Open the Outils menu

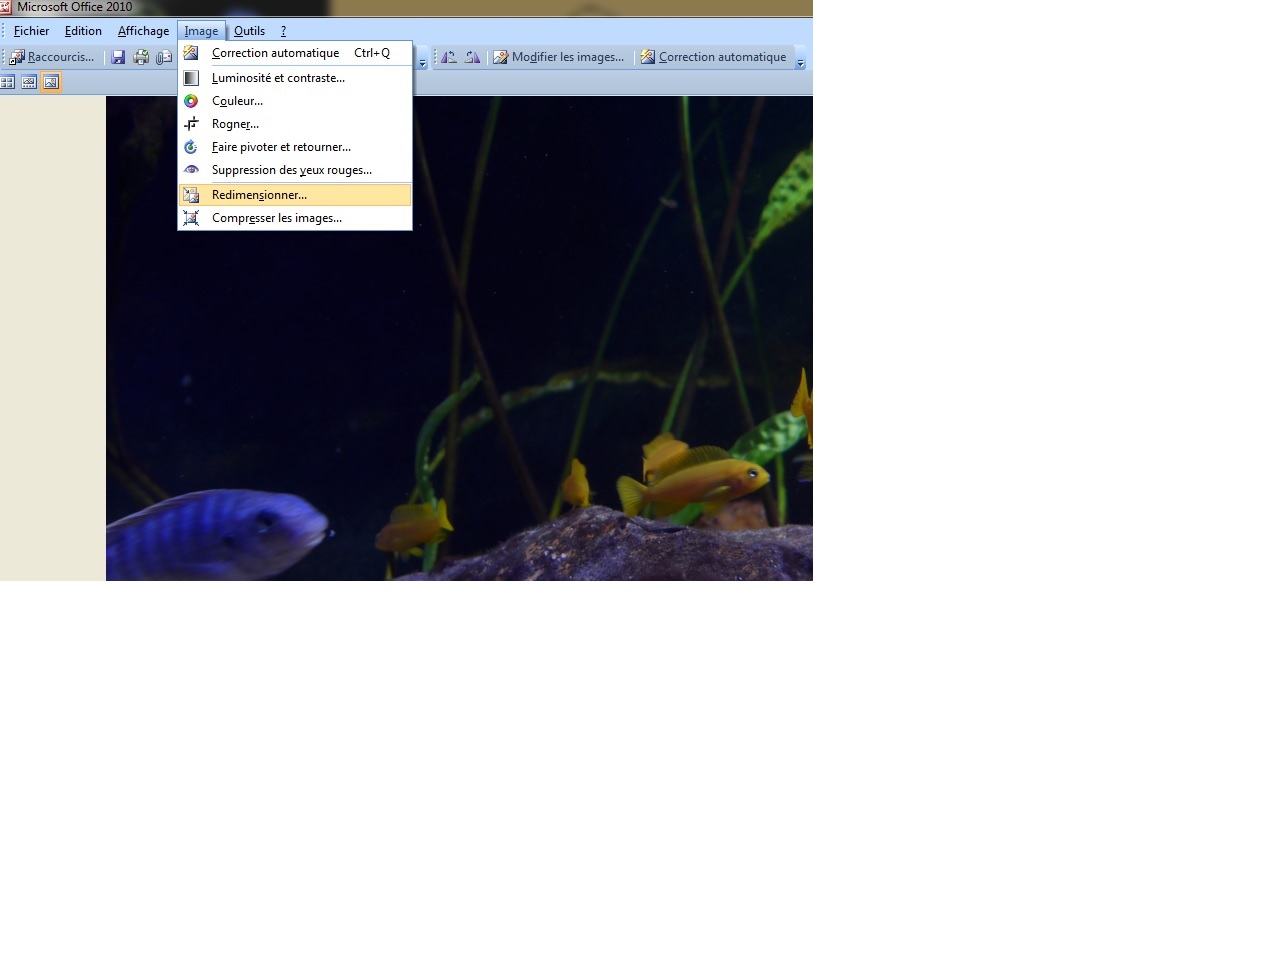point(249,31)
